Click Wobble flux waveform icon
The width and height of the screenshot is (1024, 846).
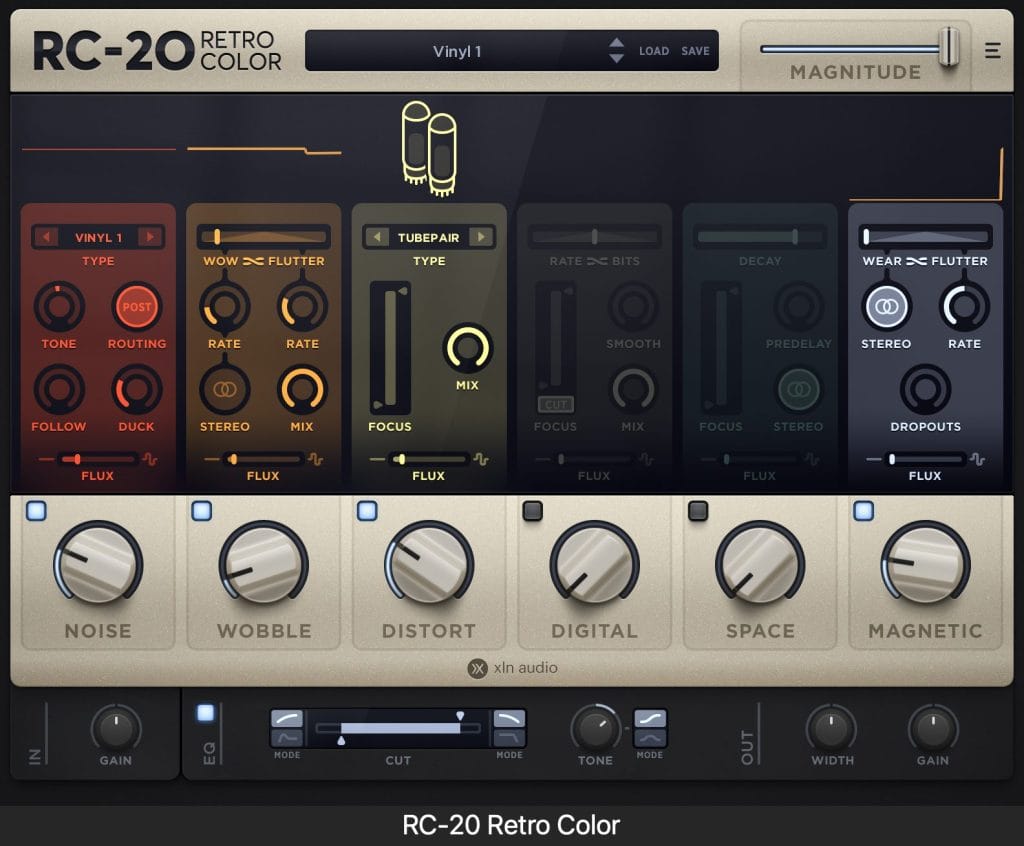coord(315,459)
